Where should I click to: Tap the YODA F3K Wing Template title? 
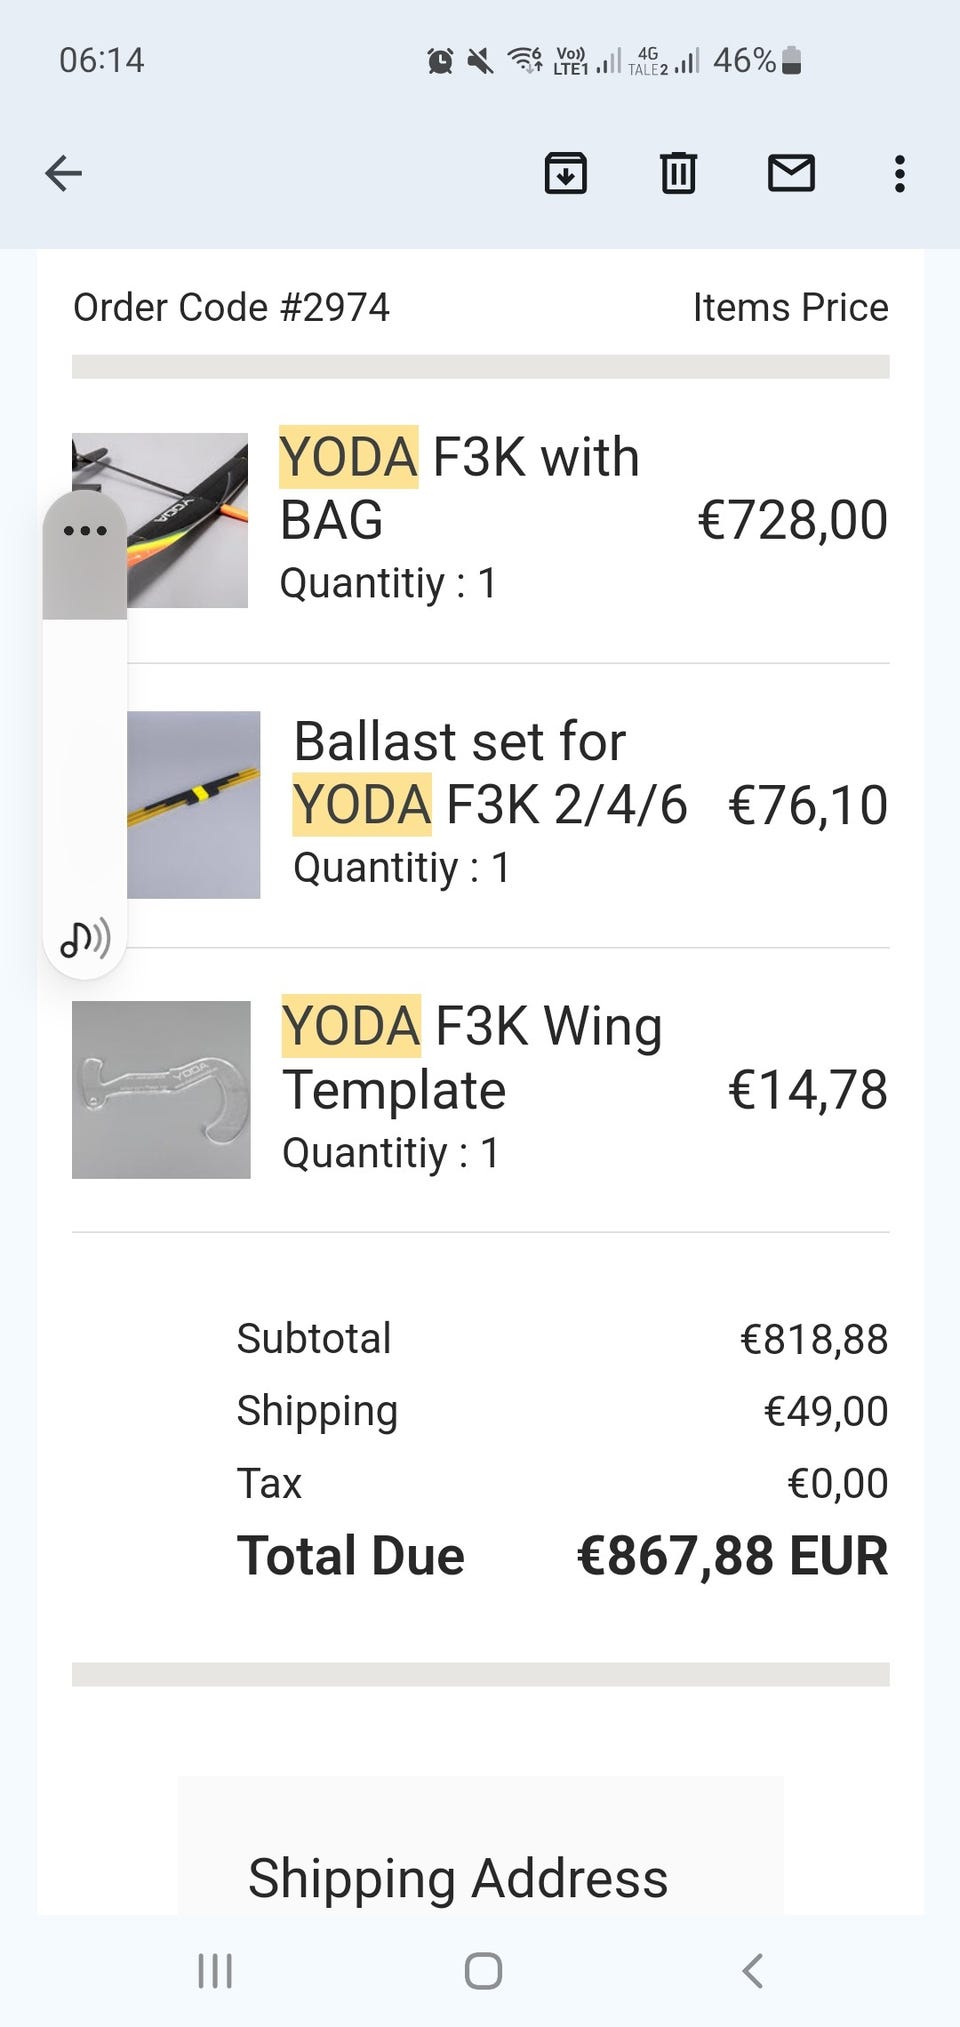(472, 1057)
